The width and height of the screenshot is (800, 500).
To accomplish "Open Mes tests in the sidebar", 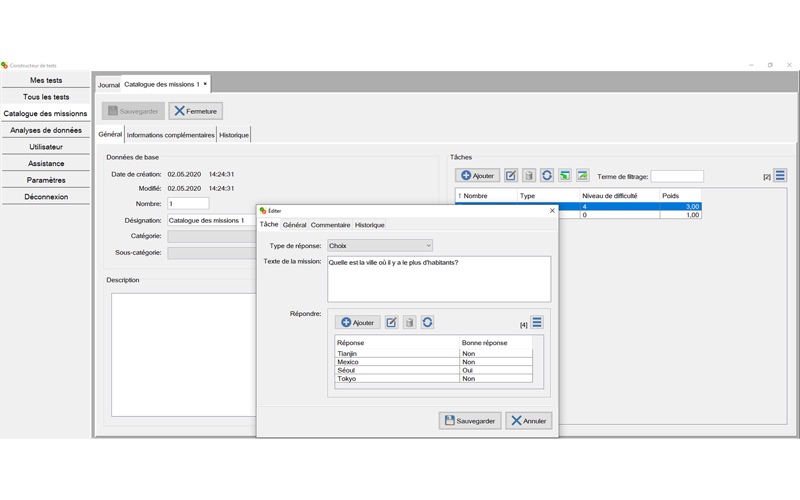I will 46,80.
